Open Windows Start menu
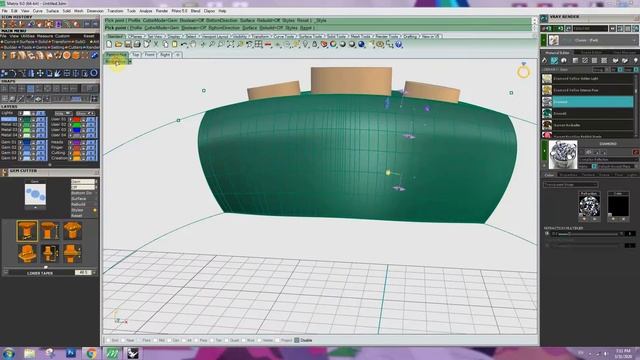This screenshot has height=360, width=640. [x=9, y=353]
